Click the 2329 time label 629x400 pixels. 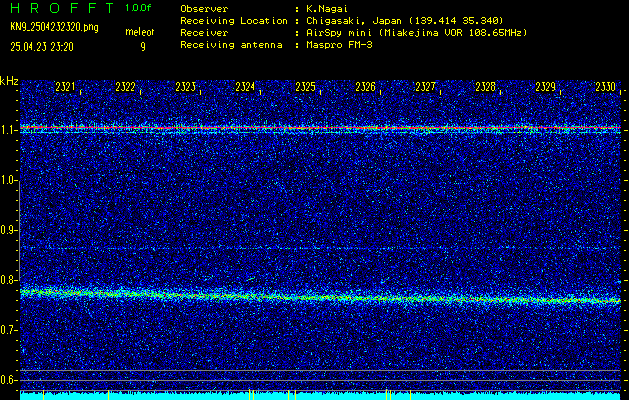tap(546, 87)
